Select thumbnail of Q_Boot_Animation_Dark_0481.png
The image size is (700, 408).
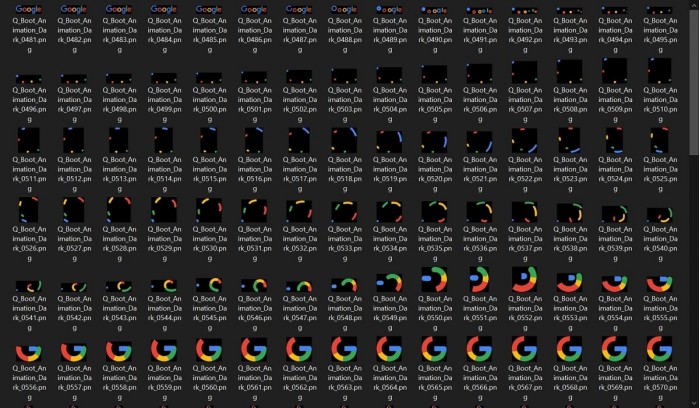pos(29,9)
